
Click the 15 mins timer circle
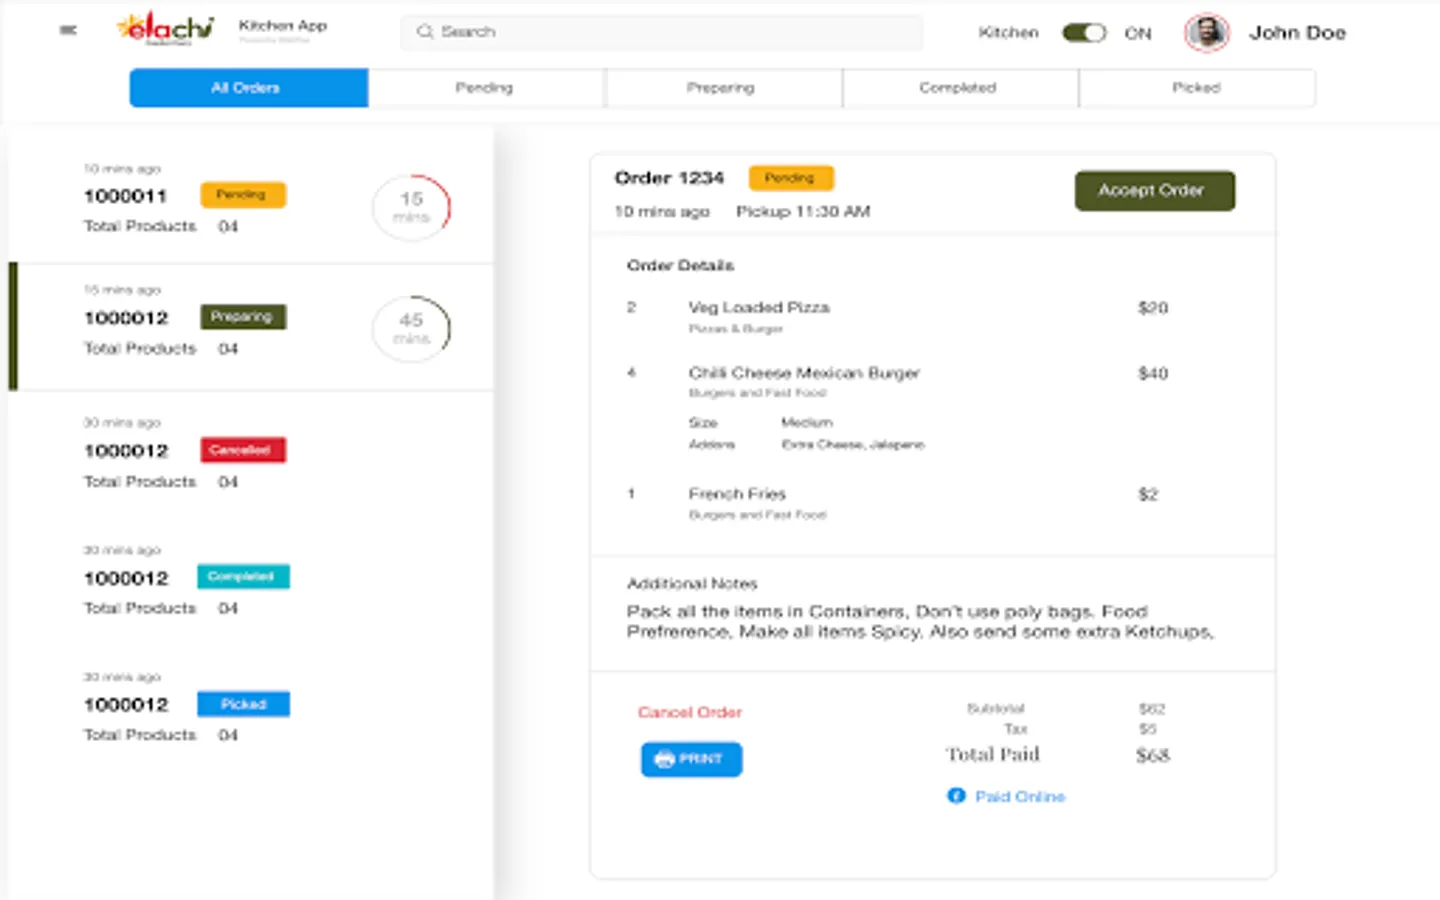[x=411, y=207]
